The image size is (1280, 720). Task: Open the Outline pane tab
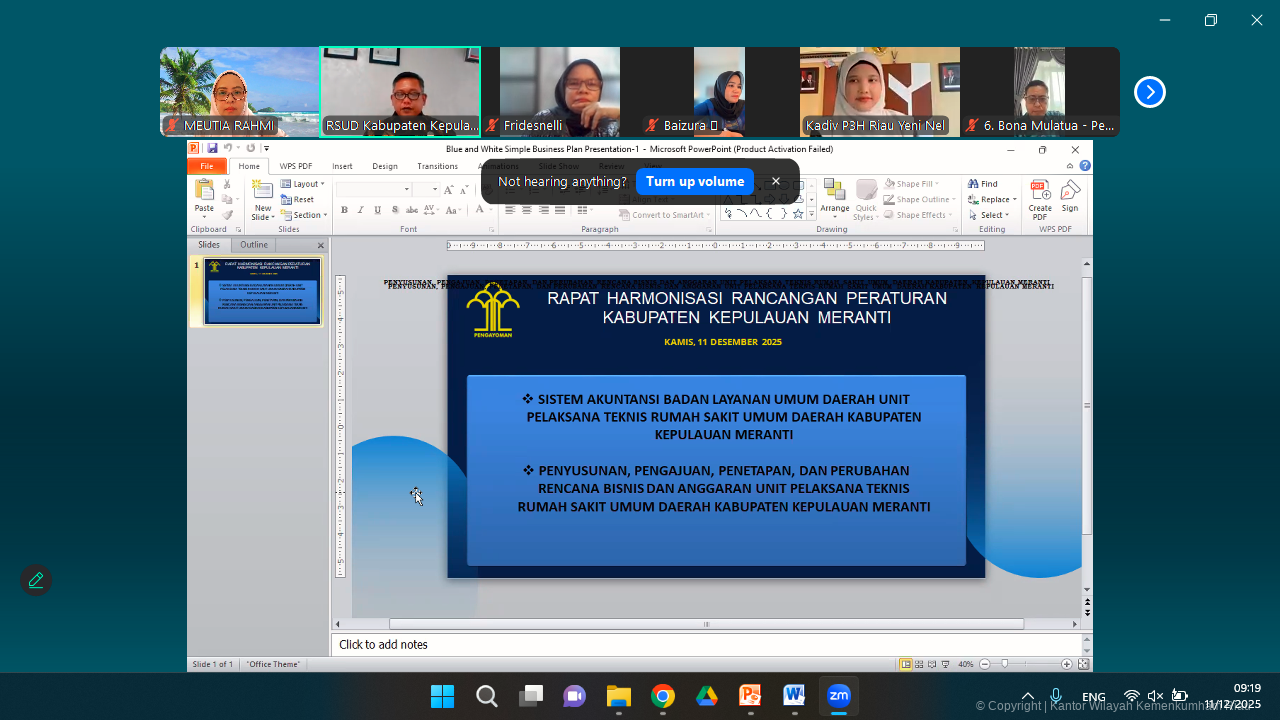[x=254, y=245]
